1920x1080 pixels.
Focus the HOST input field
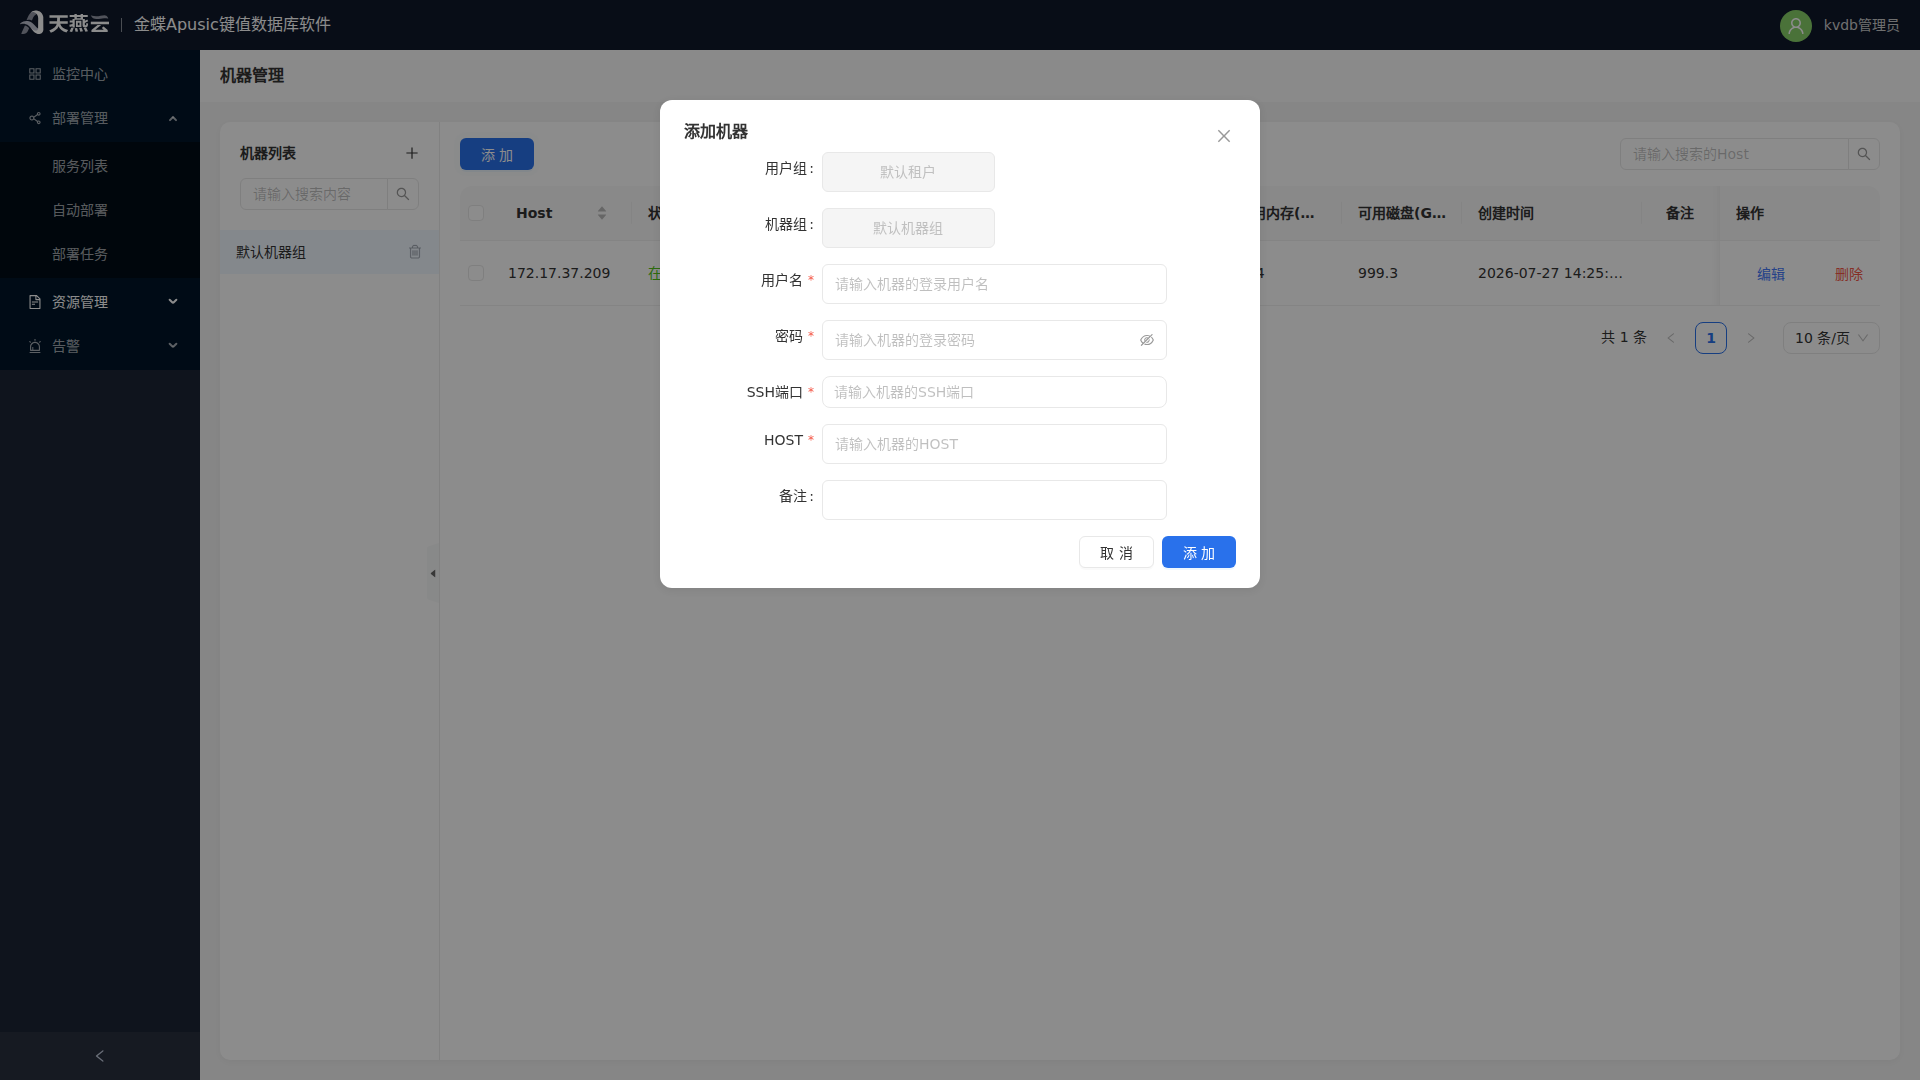click(994, 444)
